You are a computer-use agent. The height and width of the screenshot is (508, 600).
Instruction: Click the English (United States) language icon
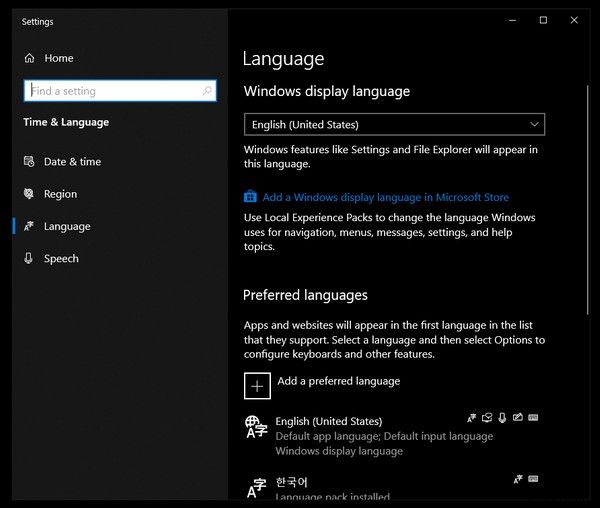(x=255, y=428)
